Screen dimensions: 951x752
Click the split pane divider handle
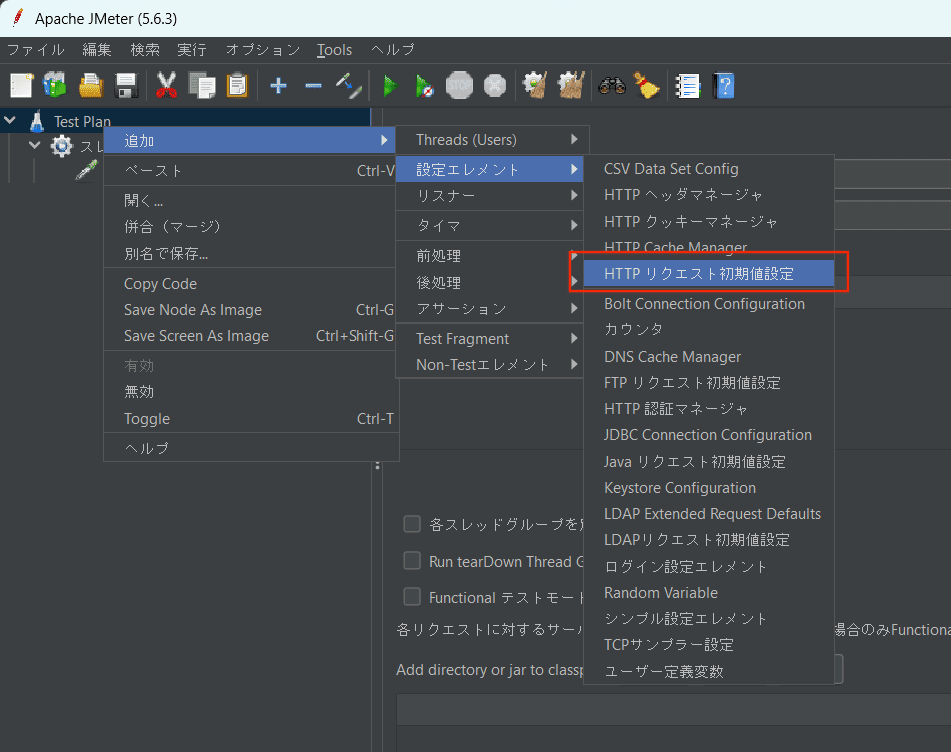point(377,466)
